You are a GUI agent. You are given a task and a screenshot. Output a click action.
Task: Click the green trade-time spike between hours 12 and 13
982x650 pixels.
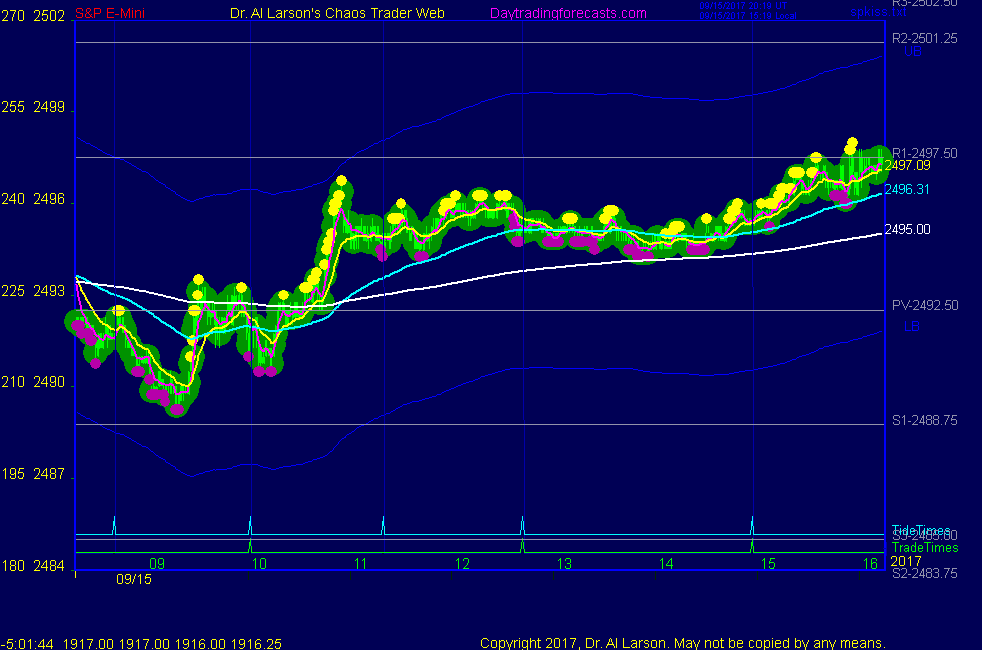click(x=522, y=546)
